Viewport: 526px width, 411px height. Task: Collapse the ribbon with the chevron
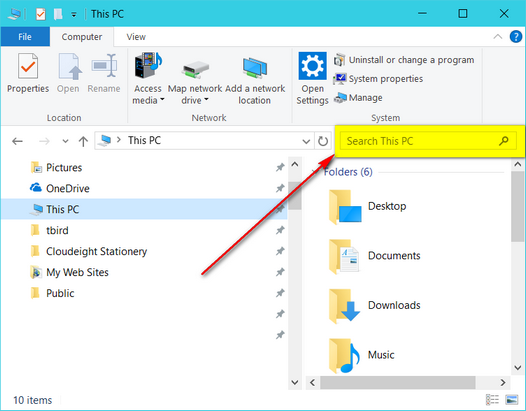pos(498,36)
